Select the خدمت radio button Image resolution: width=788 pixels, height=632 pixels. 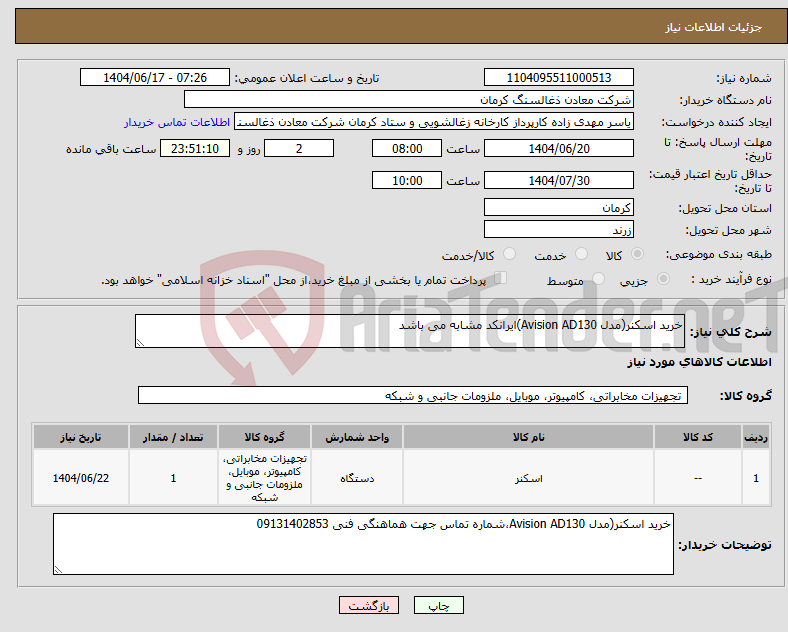click(581, 254)
